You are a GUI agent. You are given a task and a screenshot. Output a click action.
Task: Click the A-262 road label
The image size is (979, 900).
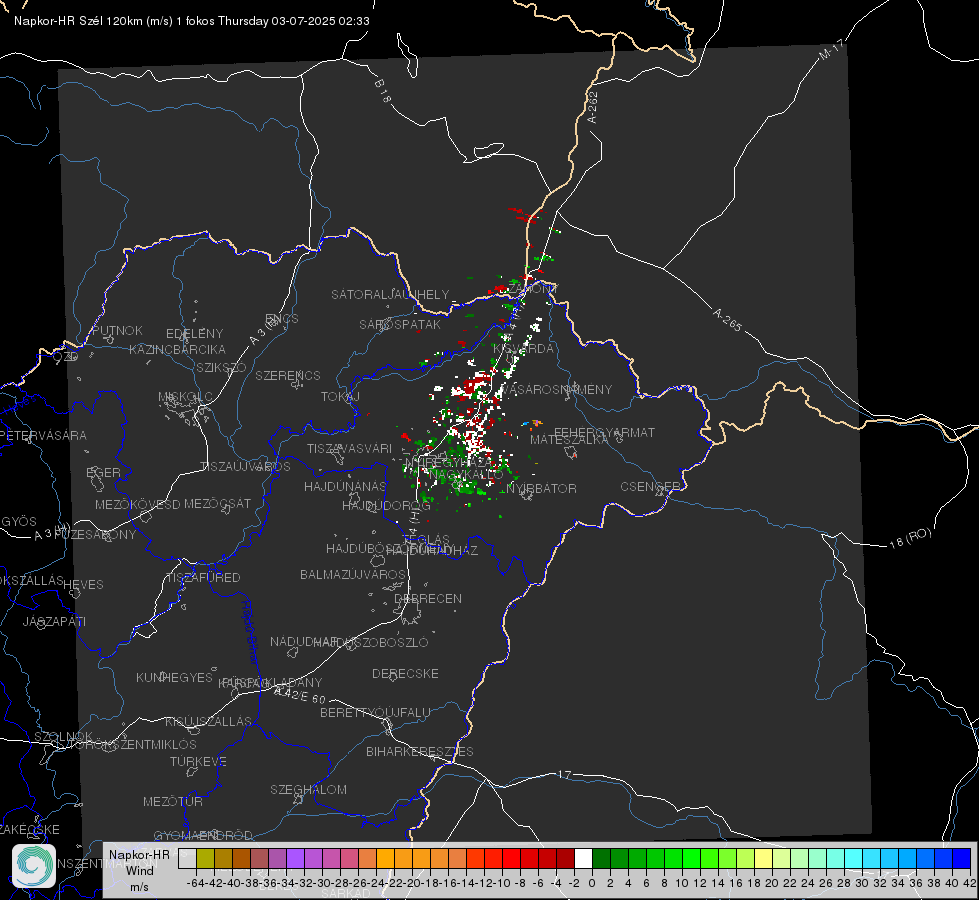pyautogui.click(x=593, y=107)
